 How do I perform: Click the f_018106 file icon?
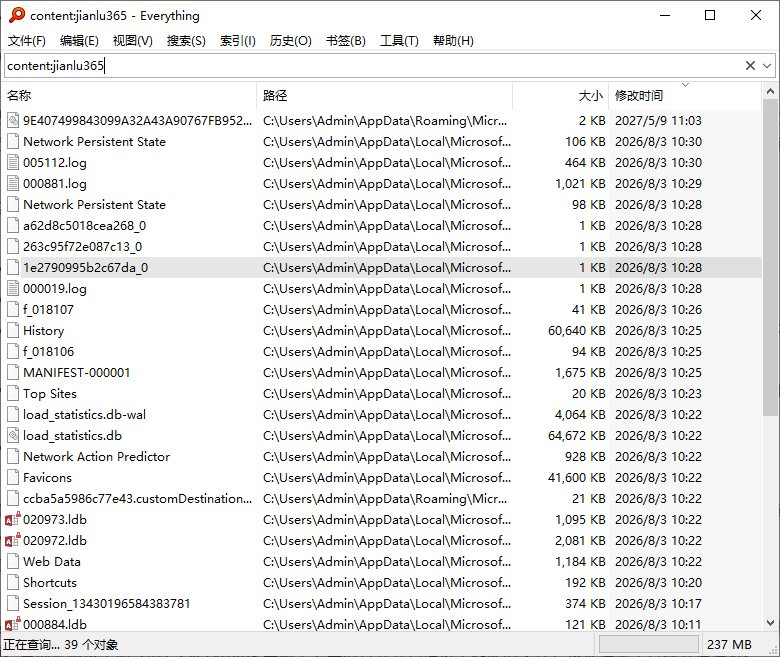point(13,352)
